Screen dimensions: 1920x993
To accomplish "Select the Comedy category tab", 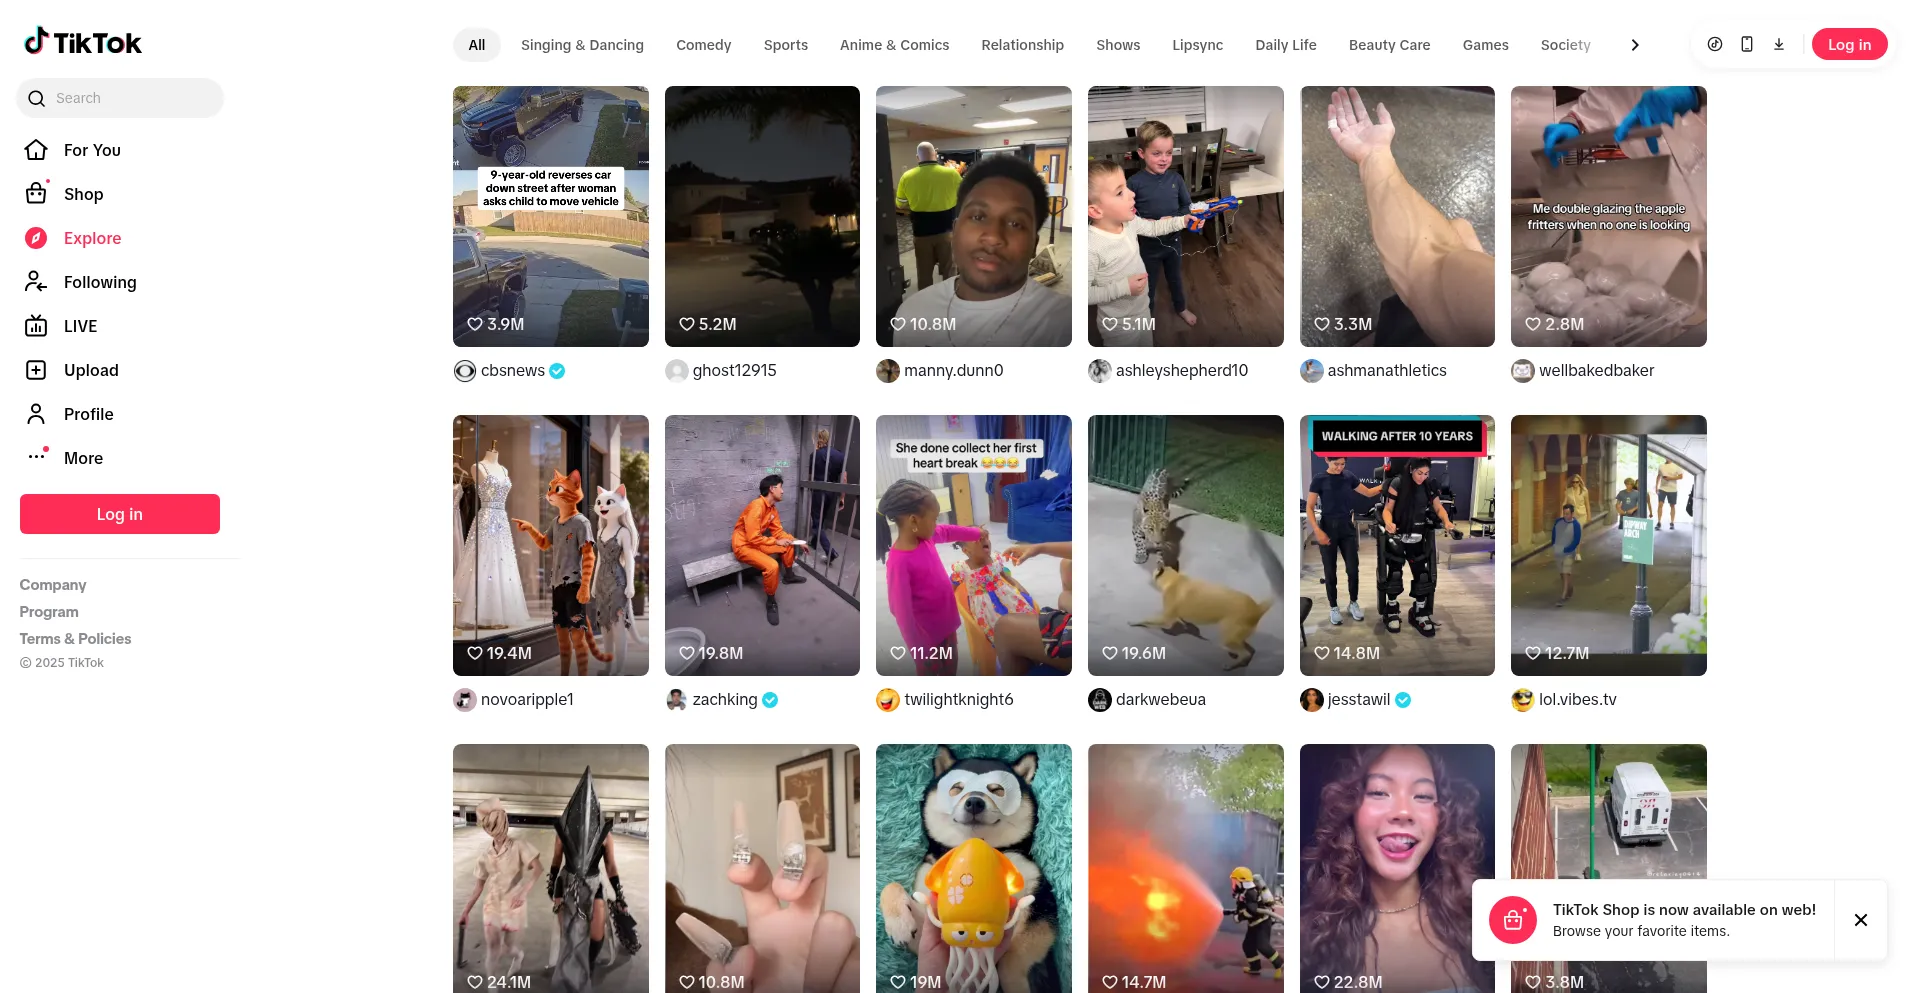I will (x=703, y=45).
